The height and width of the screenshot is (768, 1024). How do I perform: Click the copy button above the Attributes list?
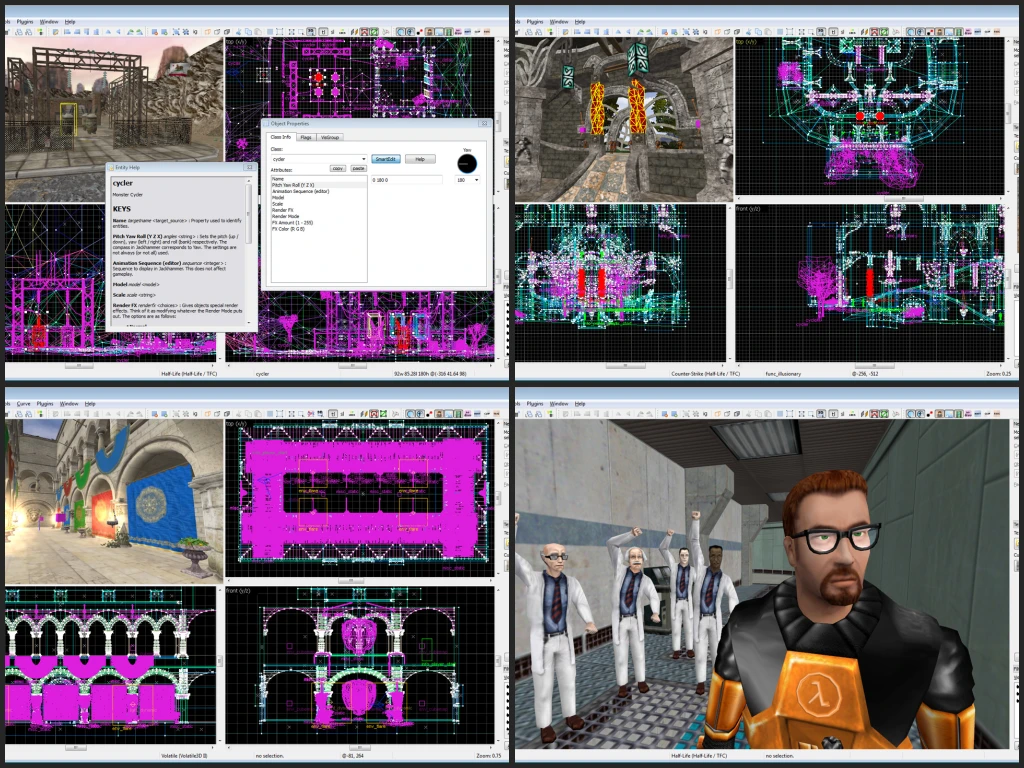click(x=338, y=169)
